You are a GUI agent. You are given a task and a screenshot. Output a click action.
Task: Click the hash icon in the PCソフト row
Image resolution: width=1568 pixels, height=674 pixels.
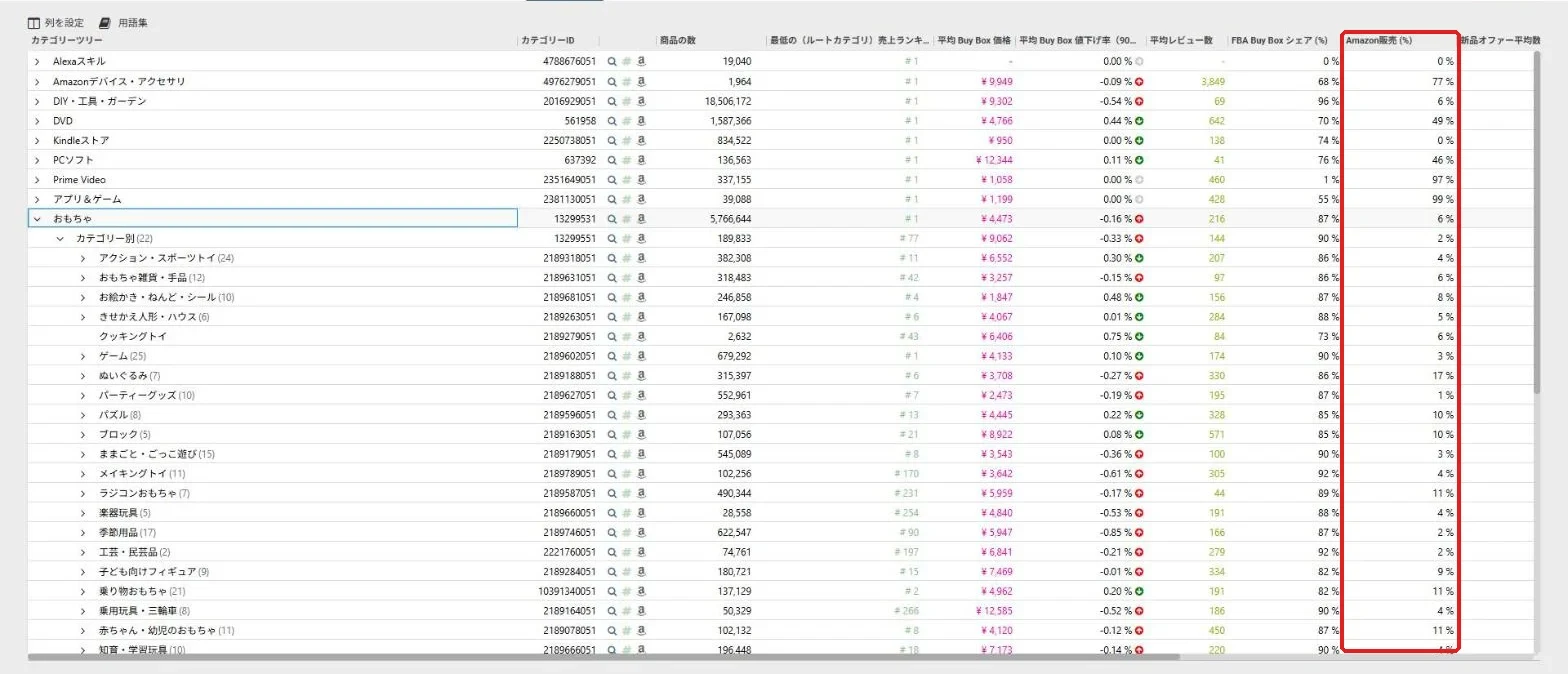click(627, 160)
